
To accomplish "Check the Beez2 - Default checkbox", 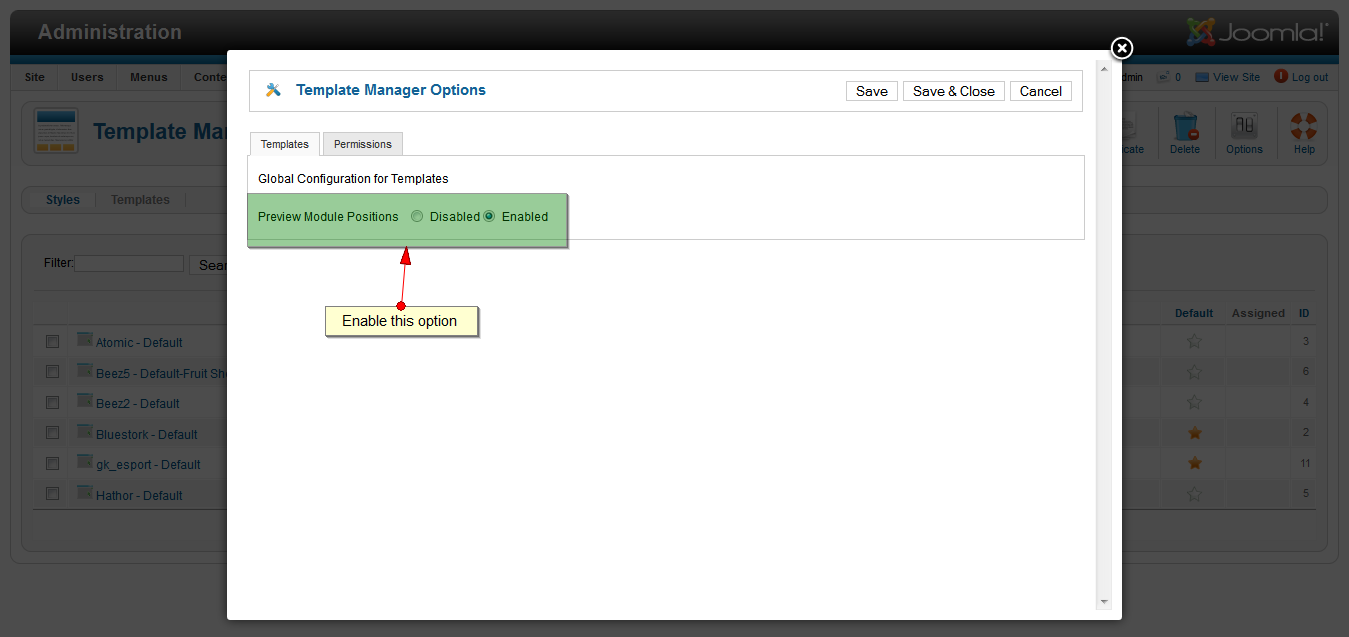I will (x=52, y=402).
